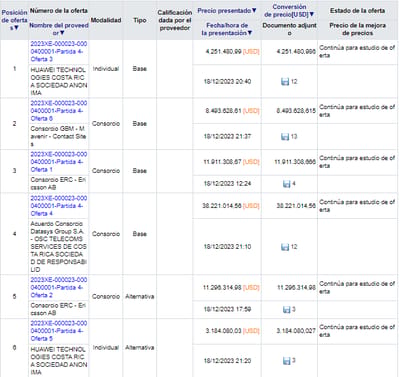
Task: Open offer link Partida 4-Oferta 3
Action: (x=59, y=52)
